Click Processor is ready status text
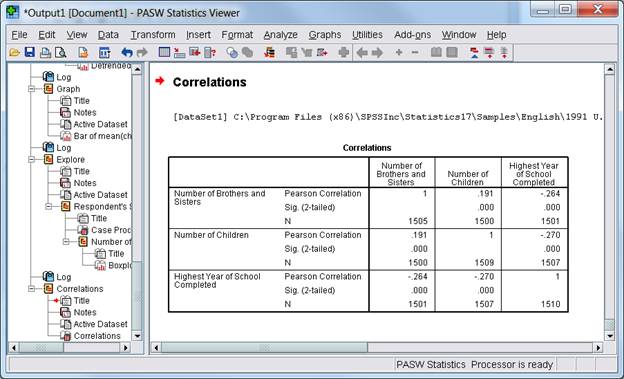The image size is (624, 379). [512, 364]
